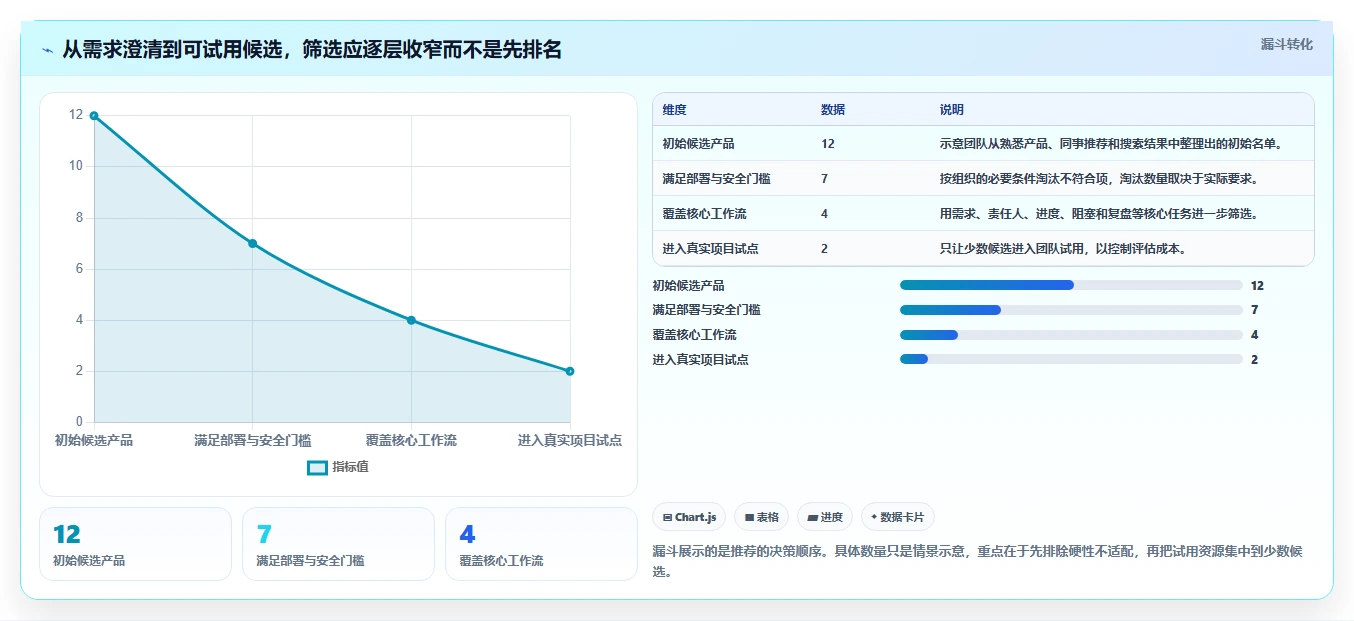Click x-axis label 进入真实项目试点
The width and height of the screenshot is (1354, 621).
pyautogui.click(x=570, y=440)
